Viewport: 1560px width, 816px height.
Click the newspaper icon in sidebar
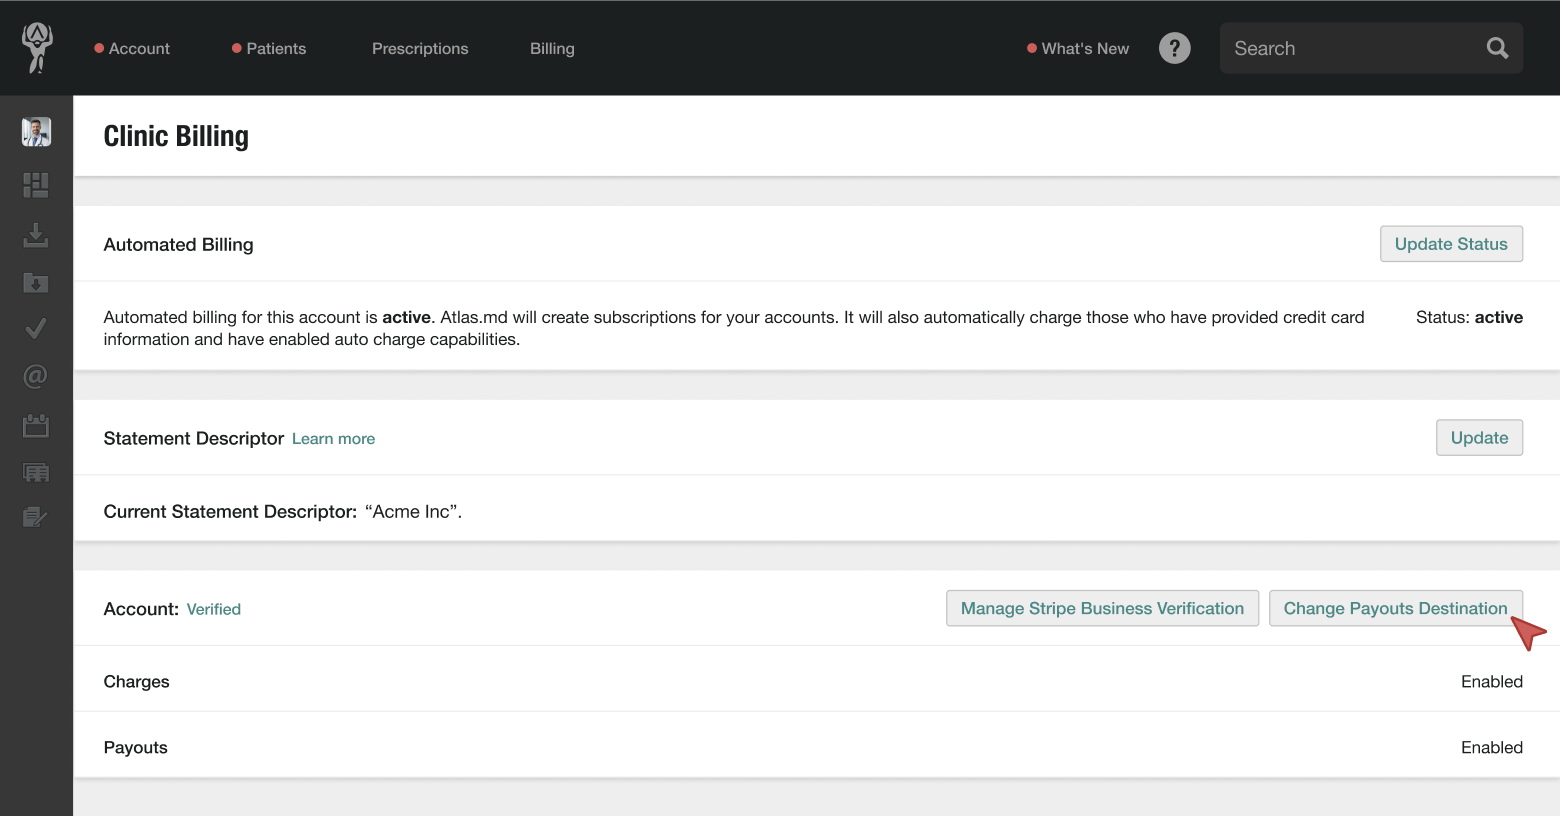click(x=36, y=471)
